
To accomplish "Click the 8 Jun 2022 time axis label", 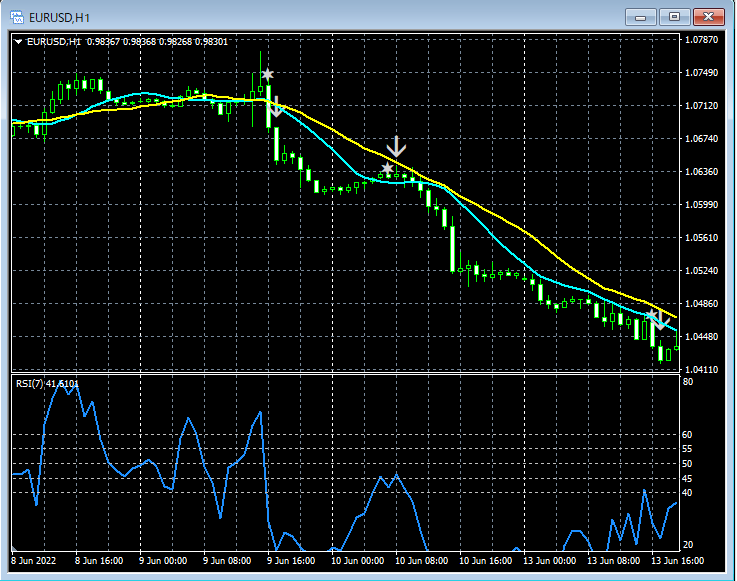I will click(33, 560).
